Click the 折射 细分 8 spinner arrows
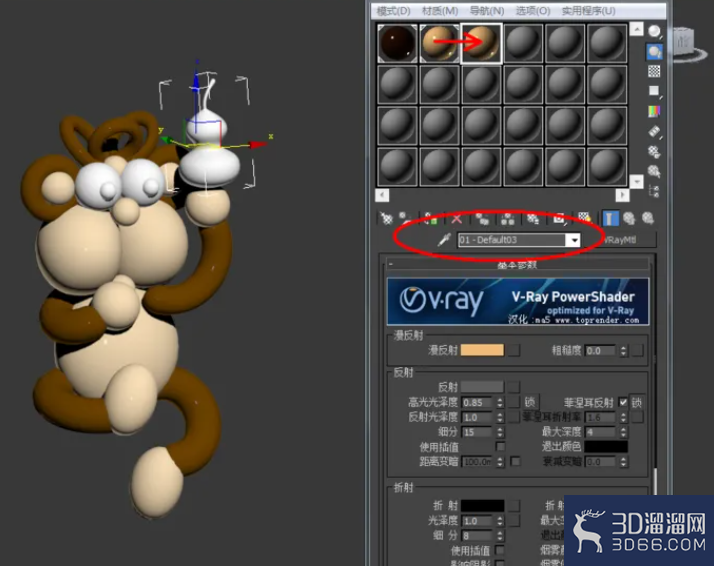The image size is (714, 566). pyautogui.click(x=500, y=535)
